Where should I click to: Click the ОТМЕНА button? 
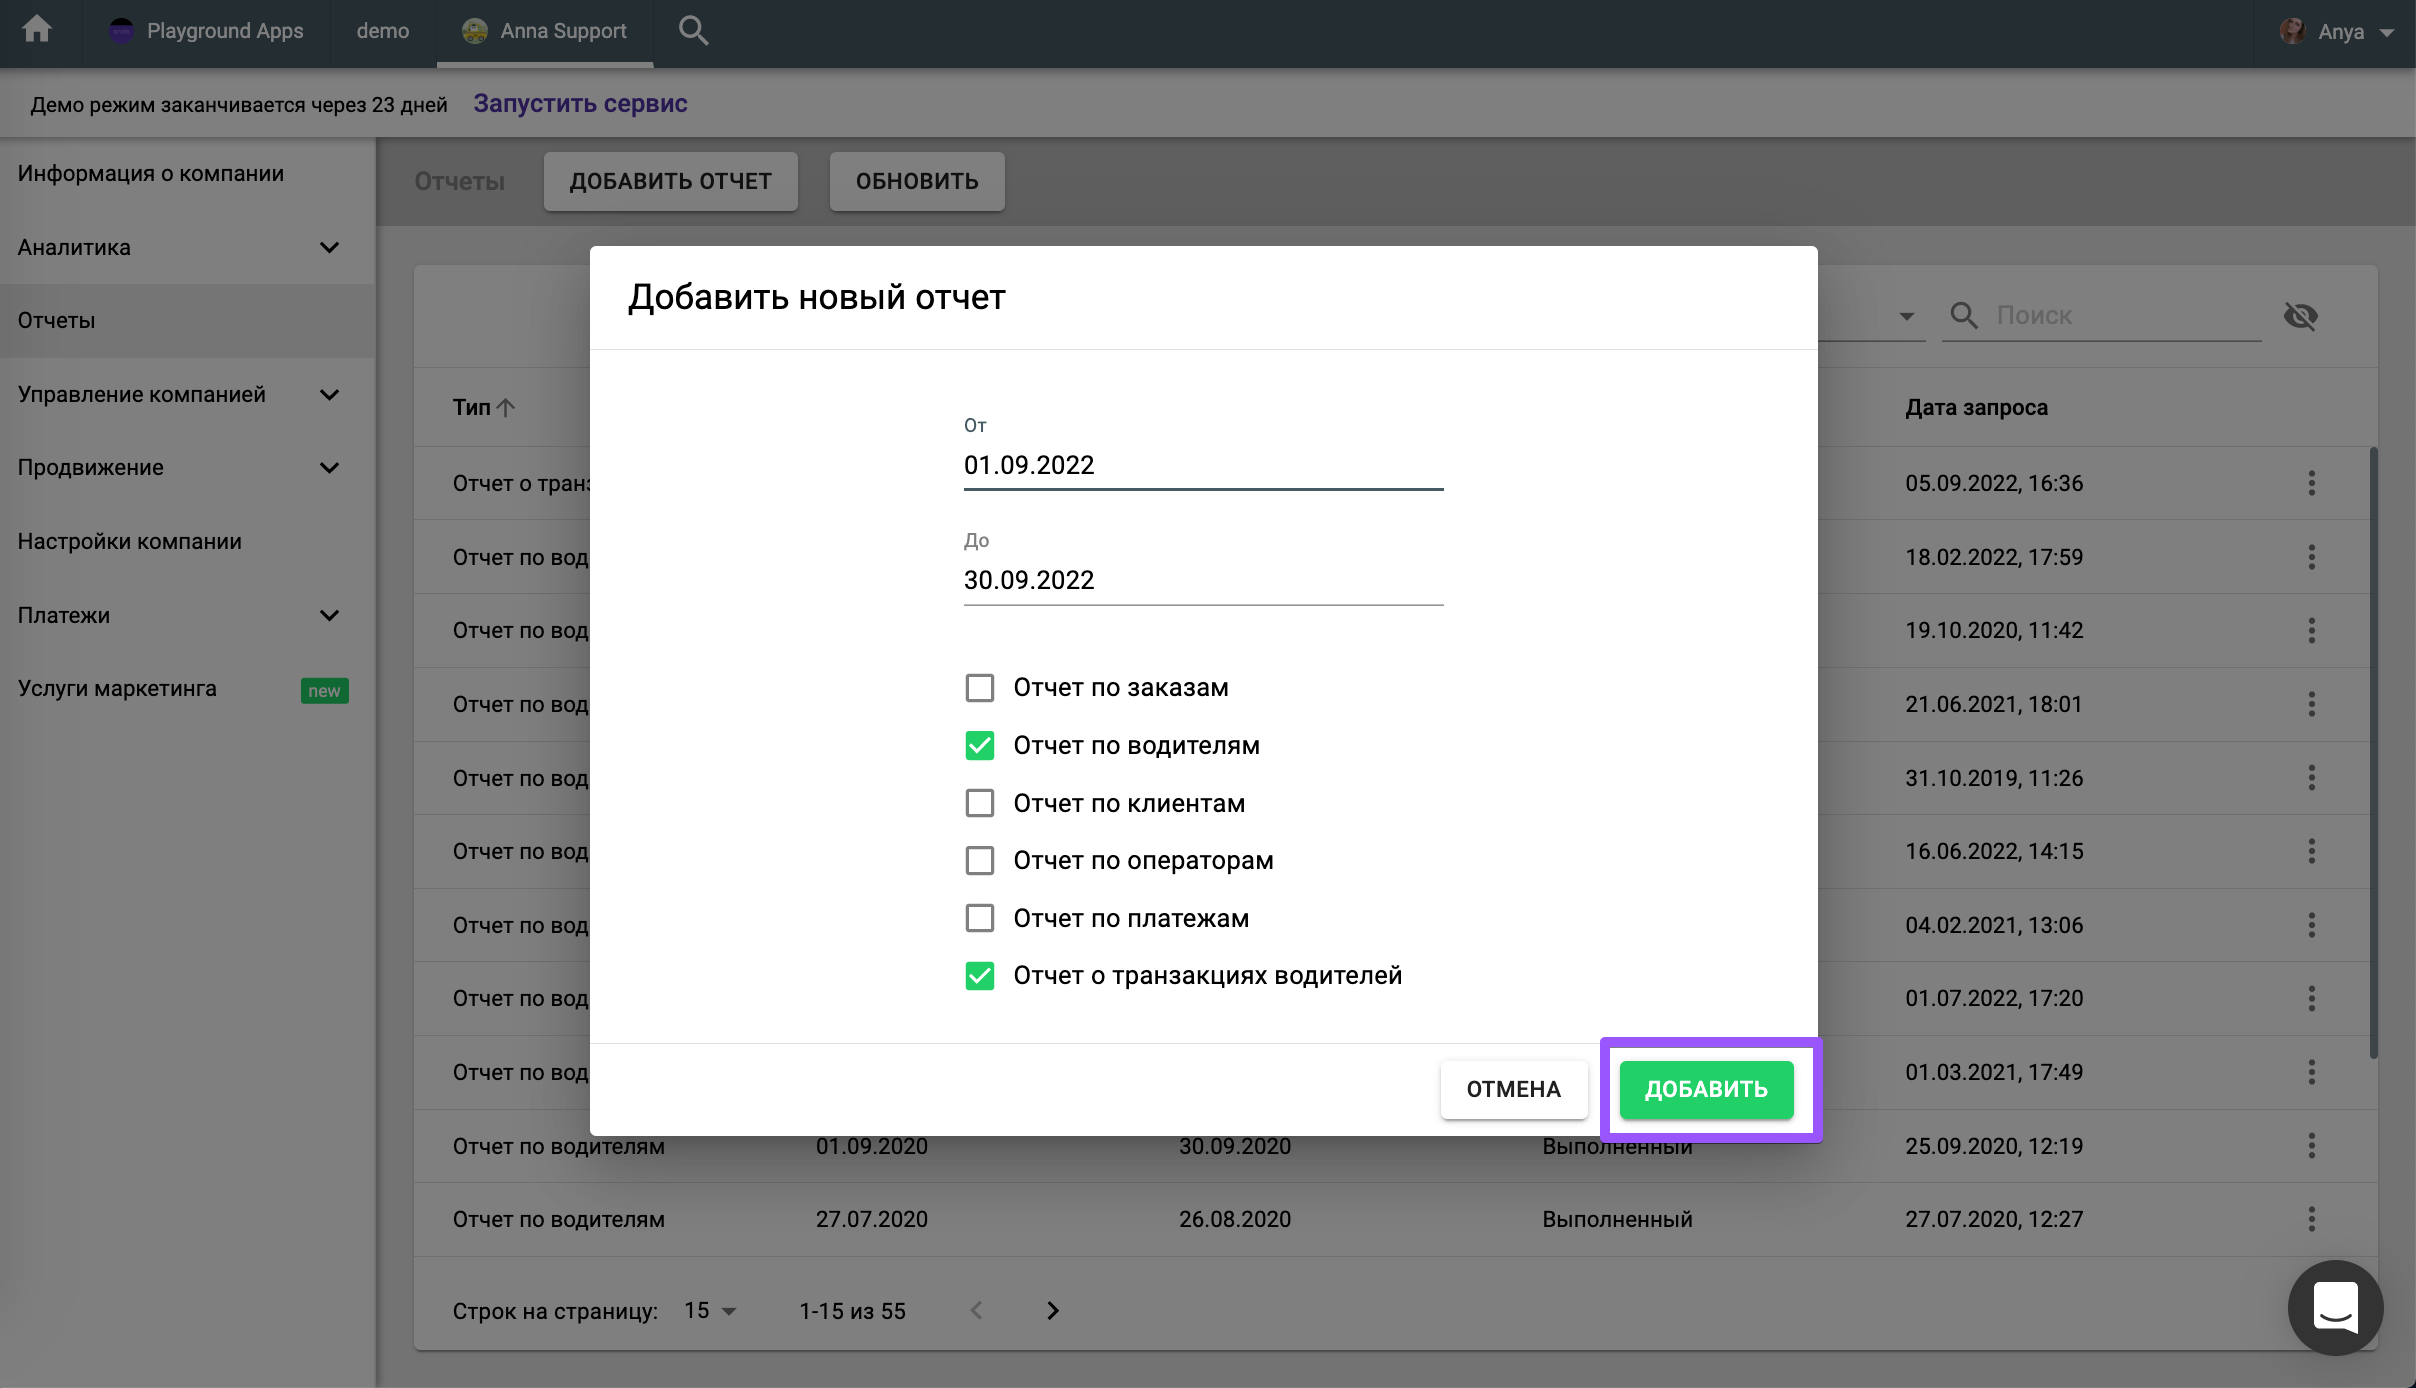1513,1089
